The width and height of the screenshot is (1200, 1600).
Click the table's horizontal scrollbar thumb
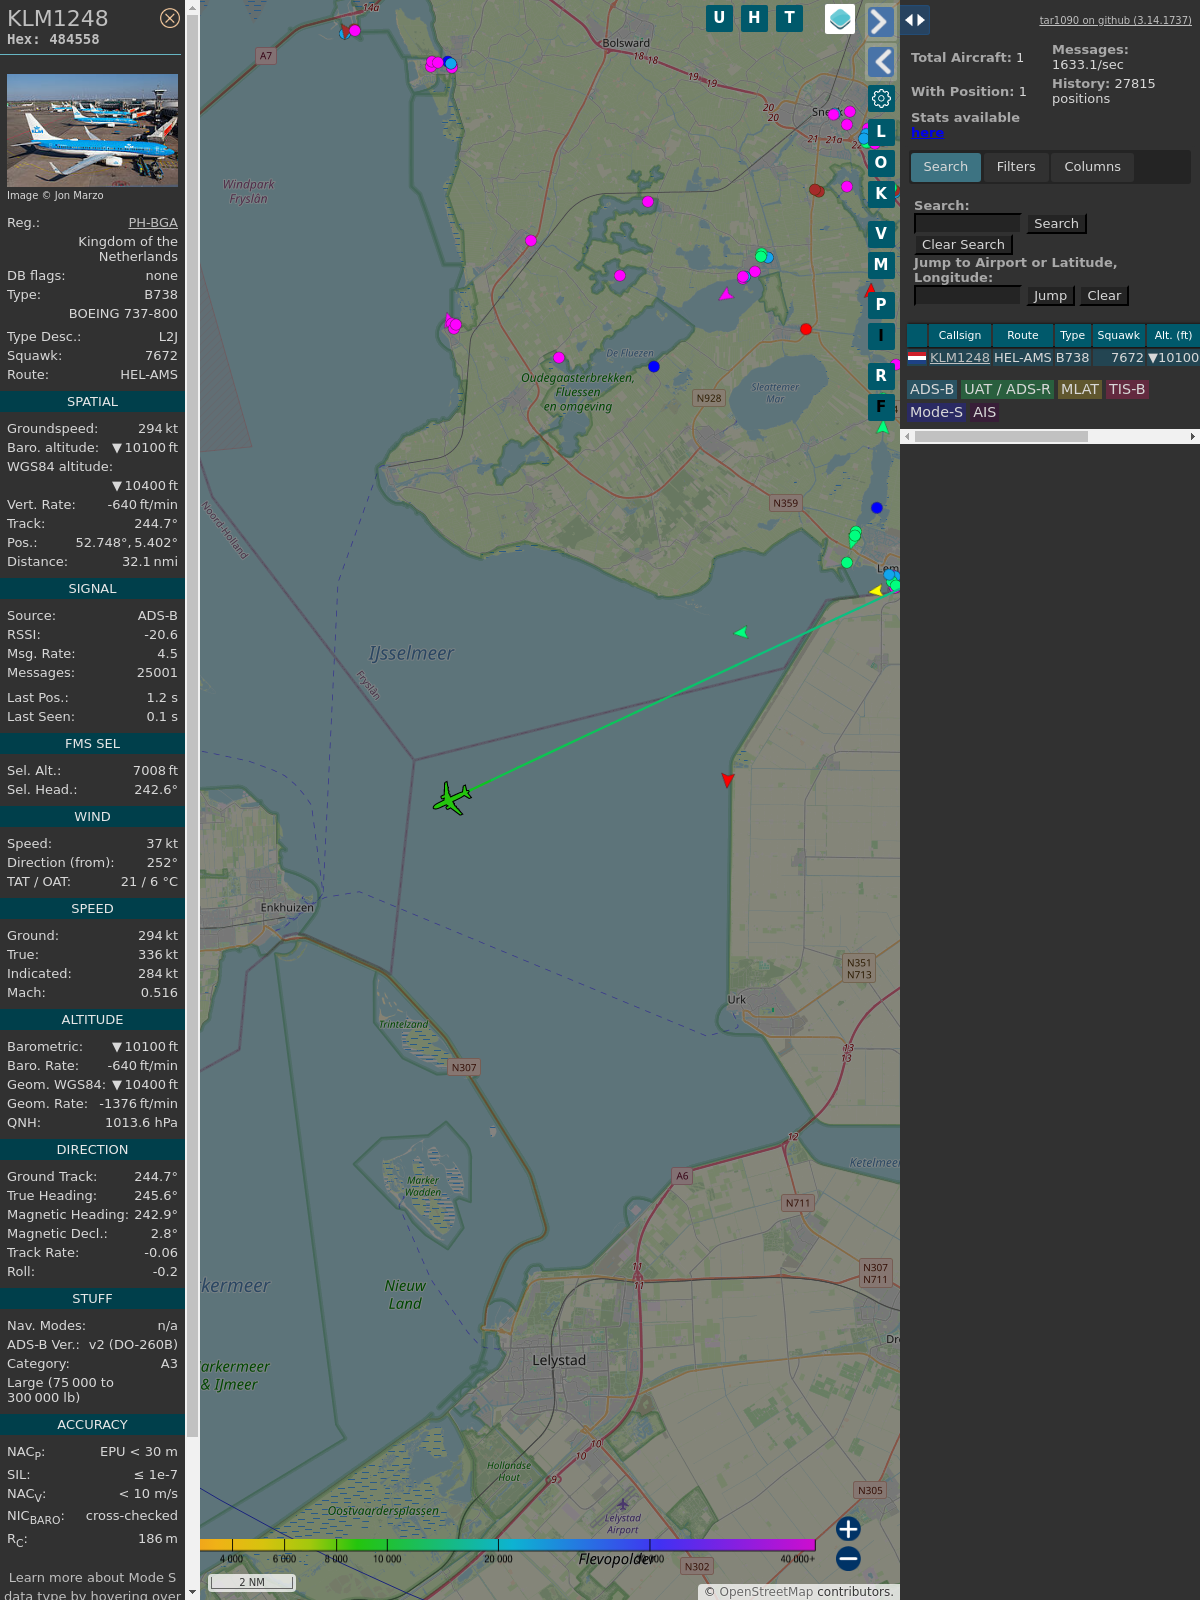click(1001, 437)
